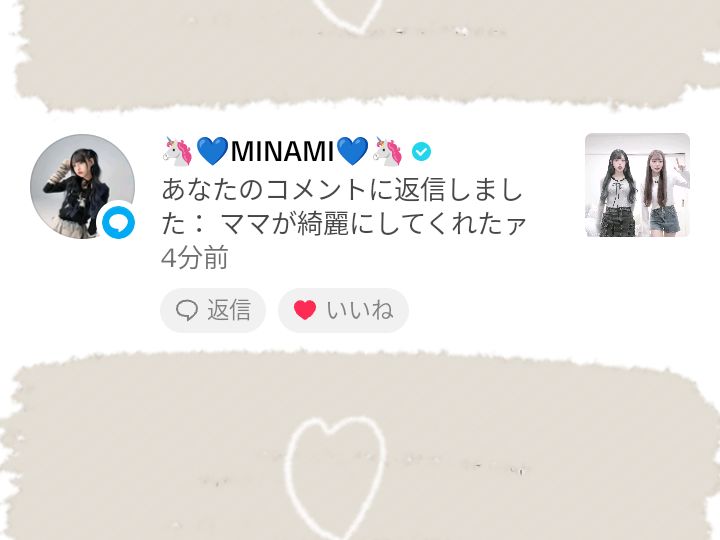This screenshot has width=720, height=540.
Task: Click the speech bubble icon in 返信 button
Action: (x=187, y=310)
